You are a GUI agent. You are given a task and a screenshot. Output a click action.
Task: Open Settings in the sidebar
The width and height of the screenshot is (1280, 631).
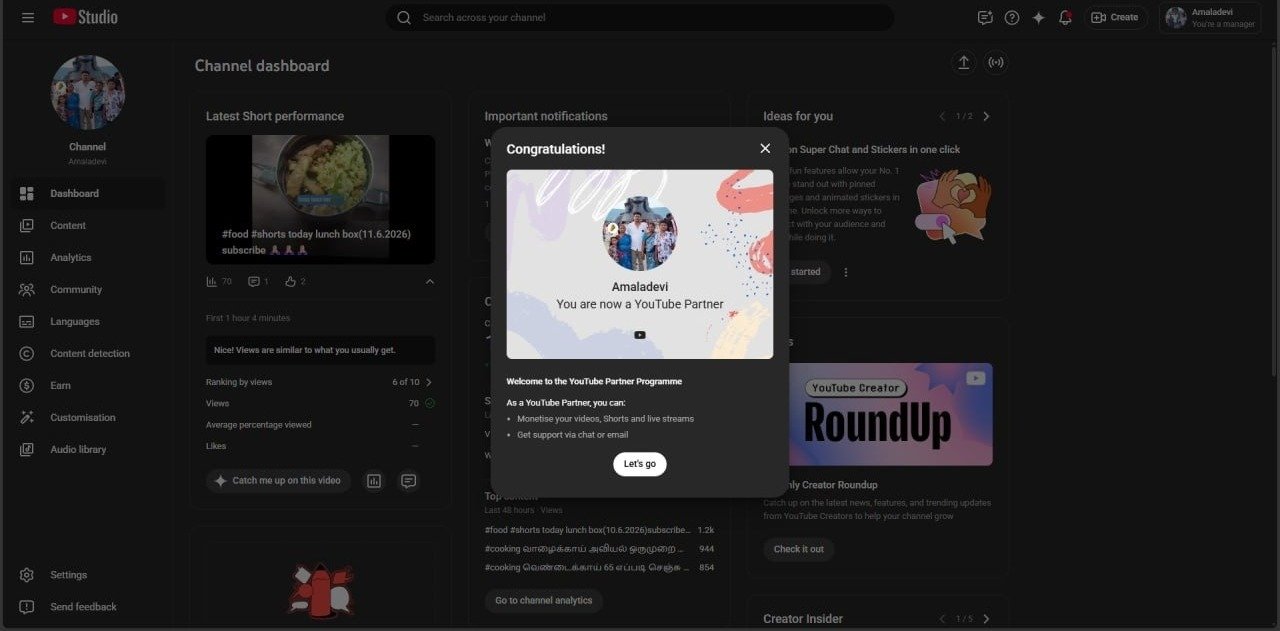(x=88, y=575)
